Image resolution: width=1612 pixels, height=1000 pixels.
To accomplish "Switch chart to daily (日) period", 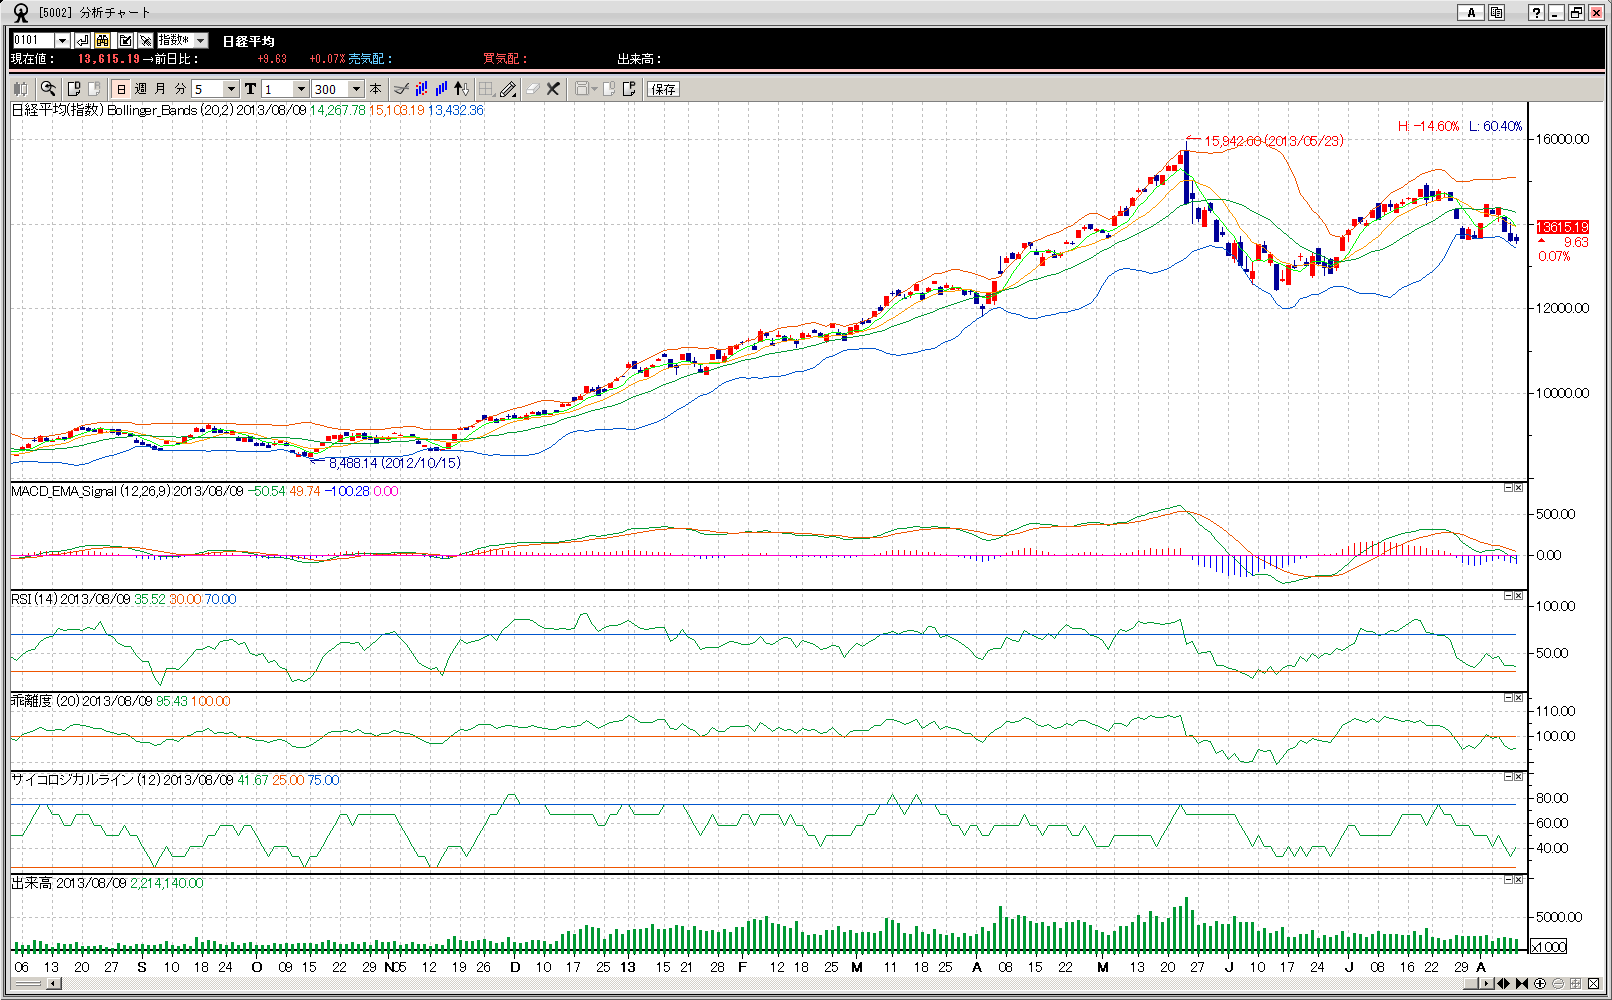I will [121, 89].
